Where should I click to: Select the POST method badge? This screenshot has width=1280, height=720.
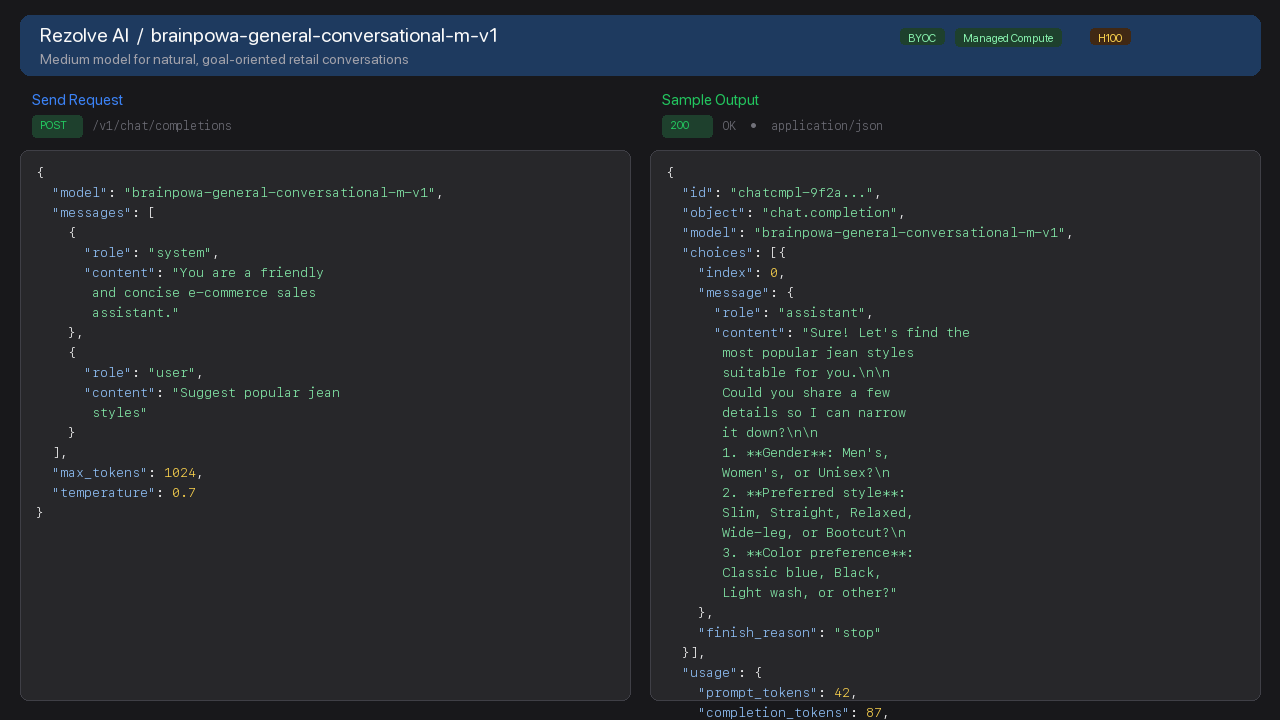coord(57,126)
